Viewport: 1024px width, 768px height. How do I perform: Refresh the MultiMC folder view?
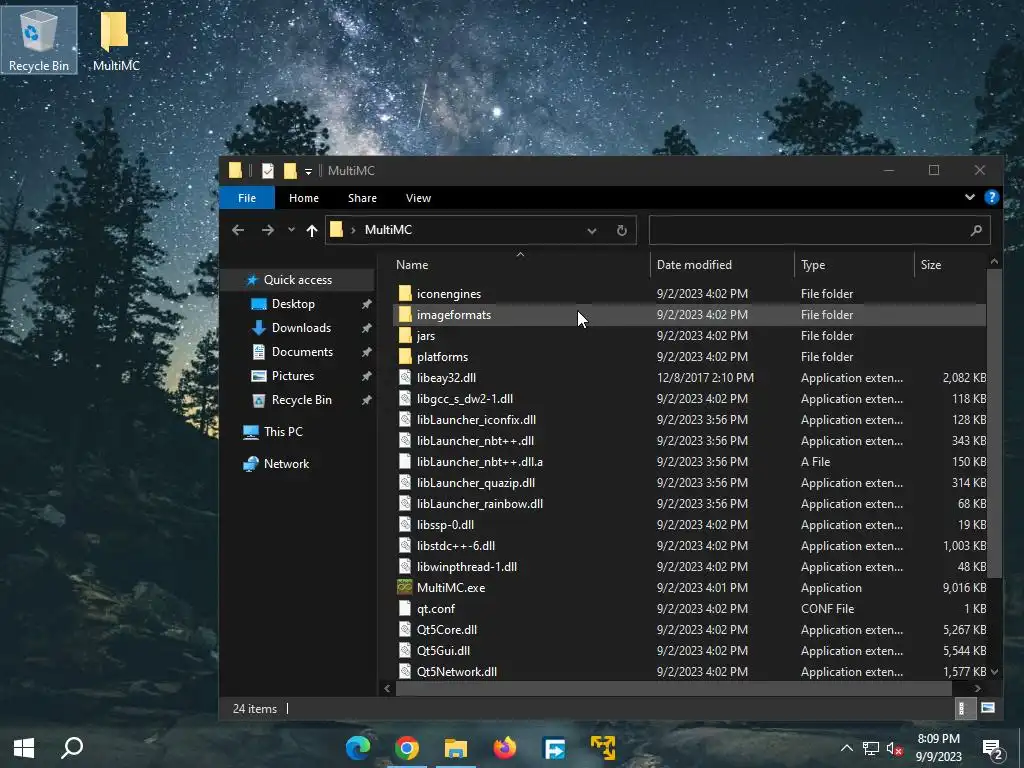[x=622, y=231]
